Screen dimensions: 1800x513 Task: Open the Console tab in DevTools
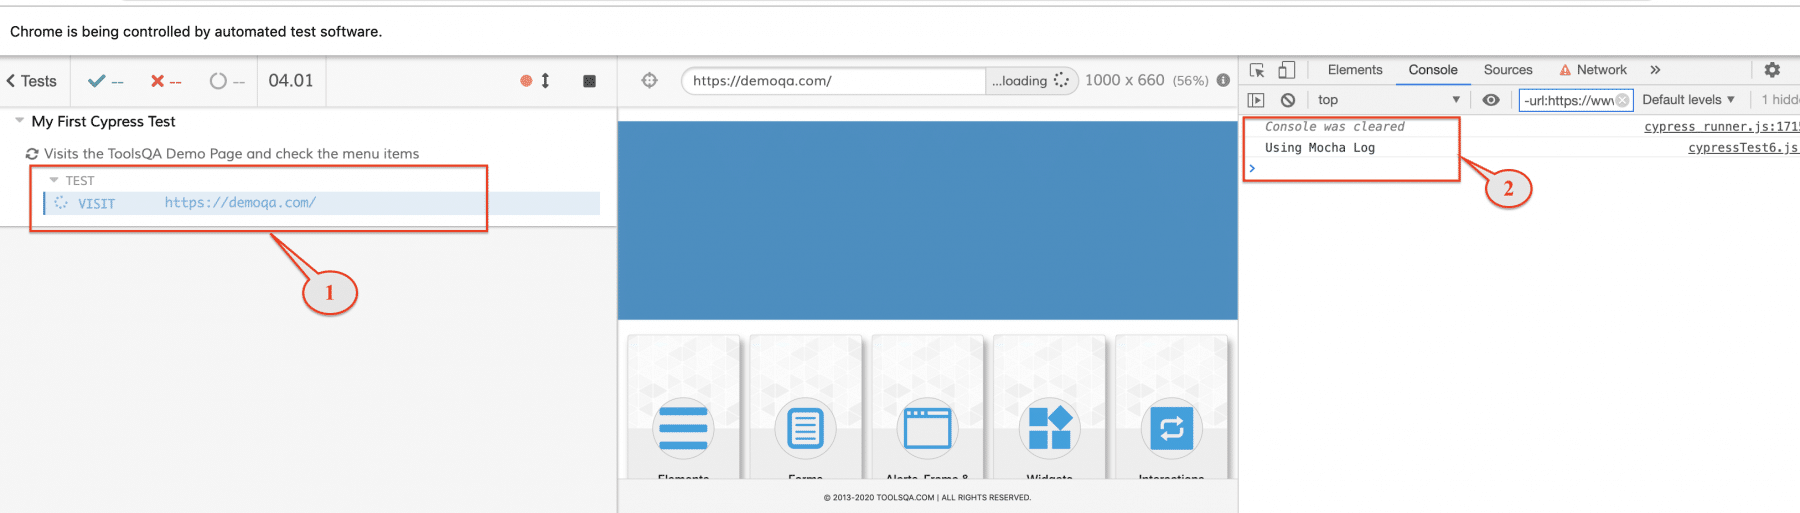(x=1433, y=70)
